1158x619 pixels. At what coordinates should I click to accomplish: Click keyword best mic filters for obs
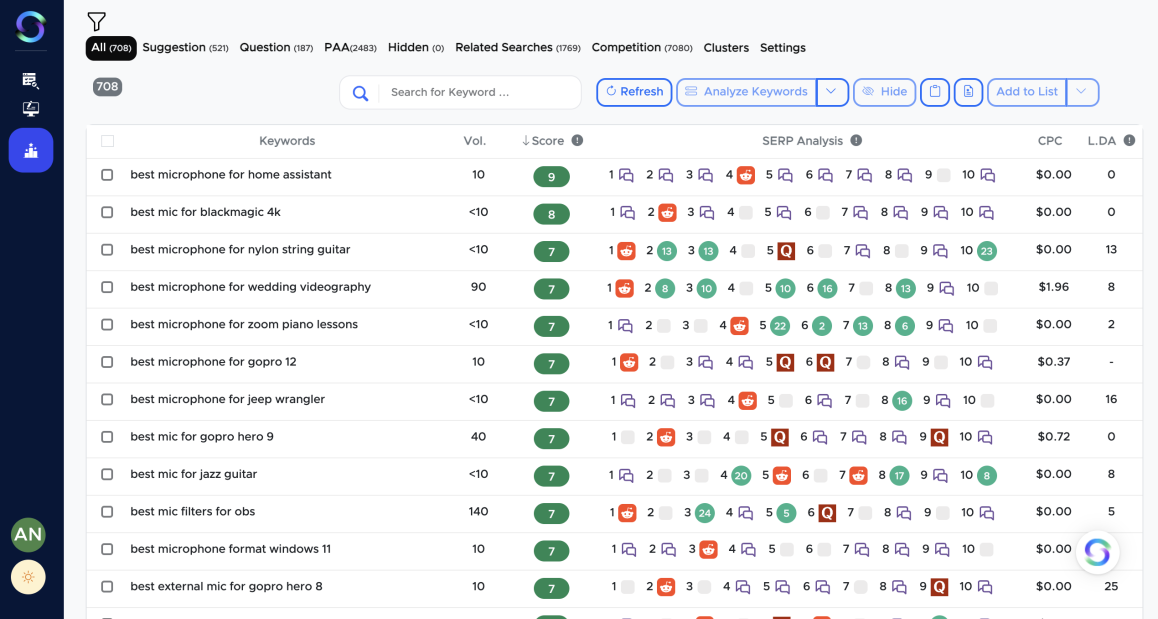click(x=193, y=511)
